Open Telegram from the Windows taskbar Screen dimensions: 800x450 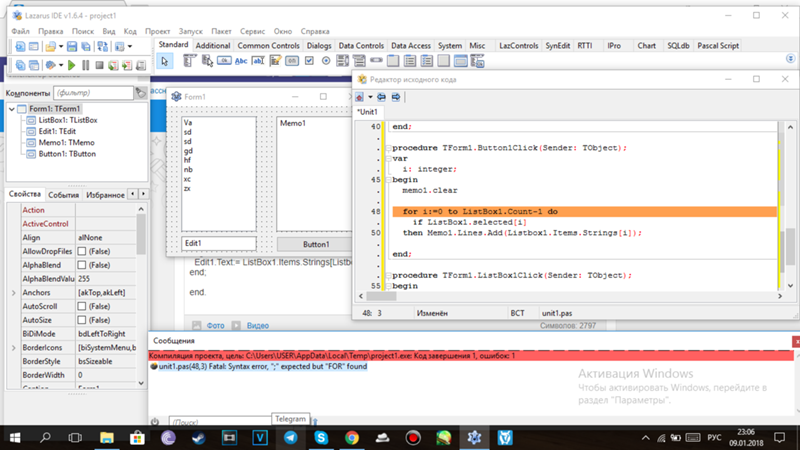290,438
